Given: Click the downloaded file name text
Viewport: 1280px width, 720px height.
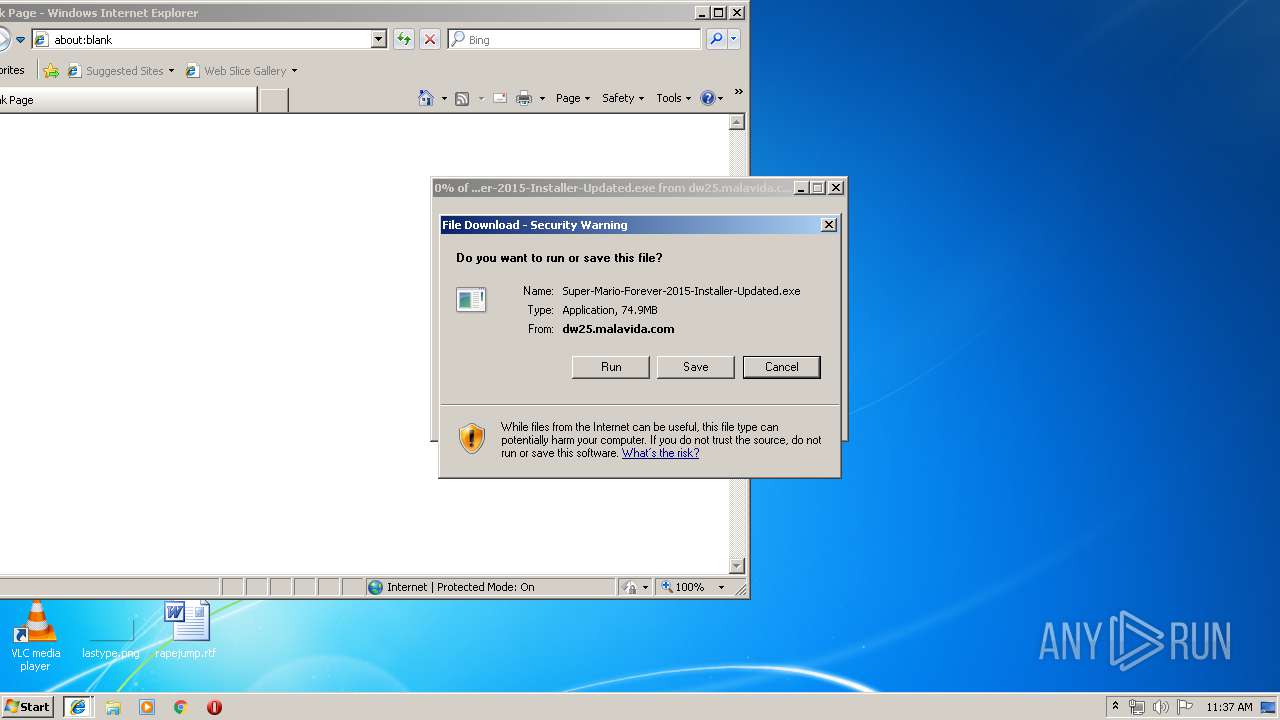Looking at the screenshot, I should pos(681,291).
